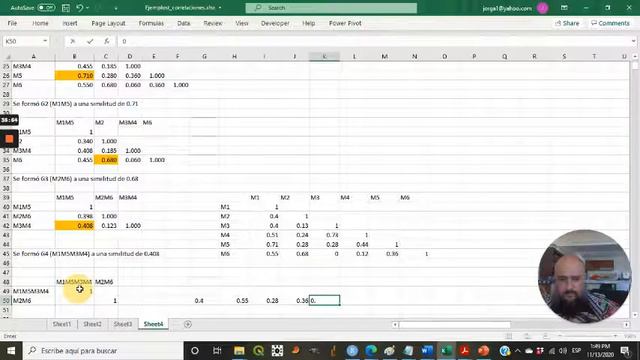The height and width of the screenshot is (360, 640).
Task: Click the horizontal scrollbar thumb
Action: [455, 324]
